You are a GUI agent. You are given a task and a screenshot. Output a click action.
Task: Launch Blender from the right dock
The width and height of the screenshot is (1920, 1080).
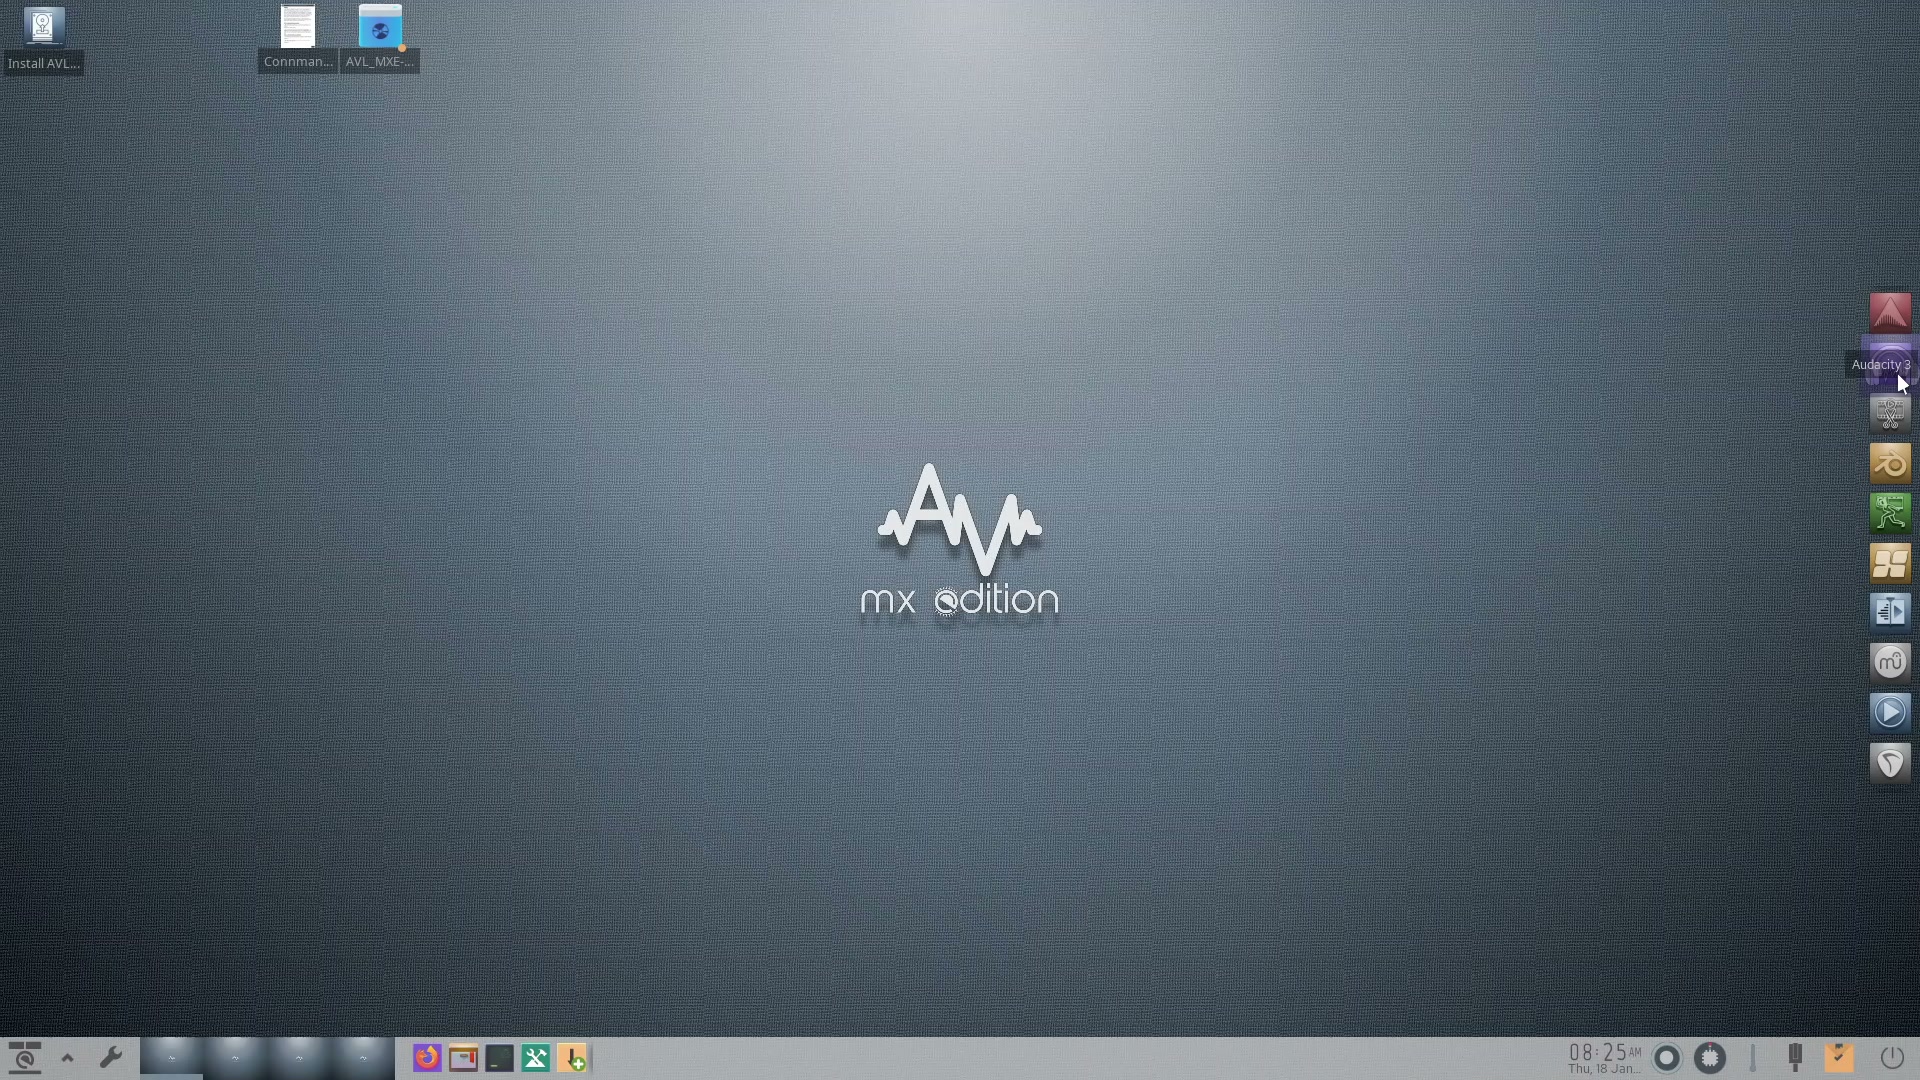pos(1889,463)
